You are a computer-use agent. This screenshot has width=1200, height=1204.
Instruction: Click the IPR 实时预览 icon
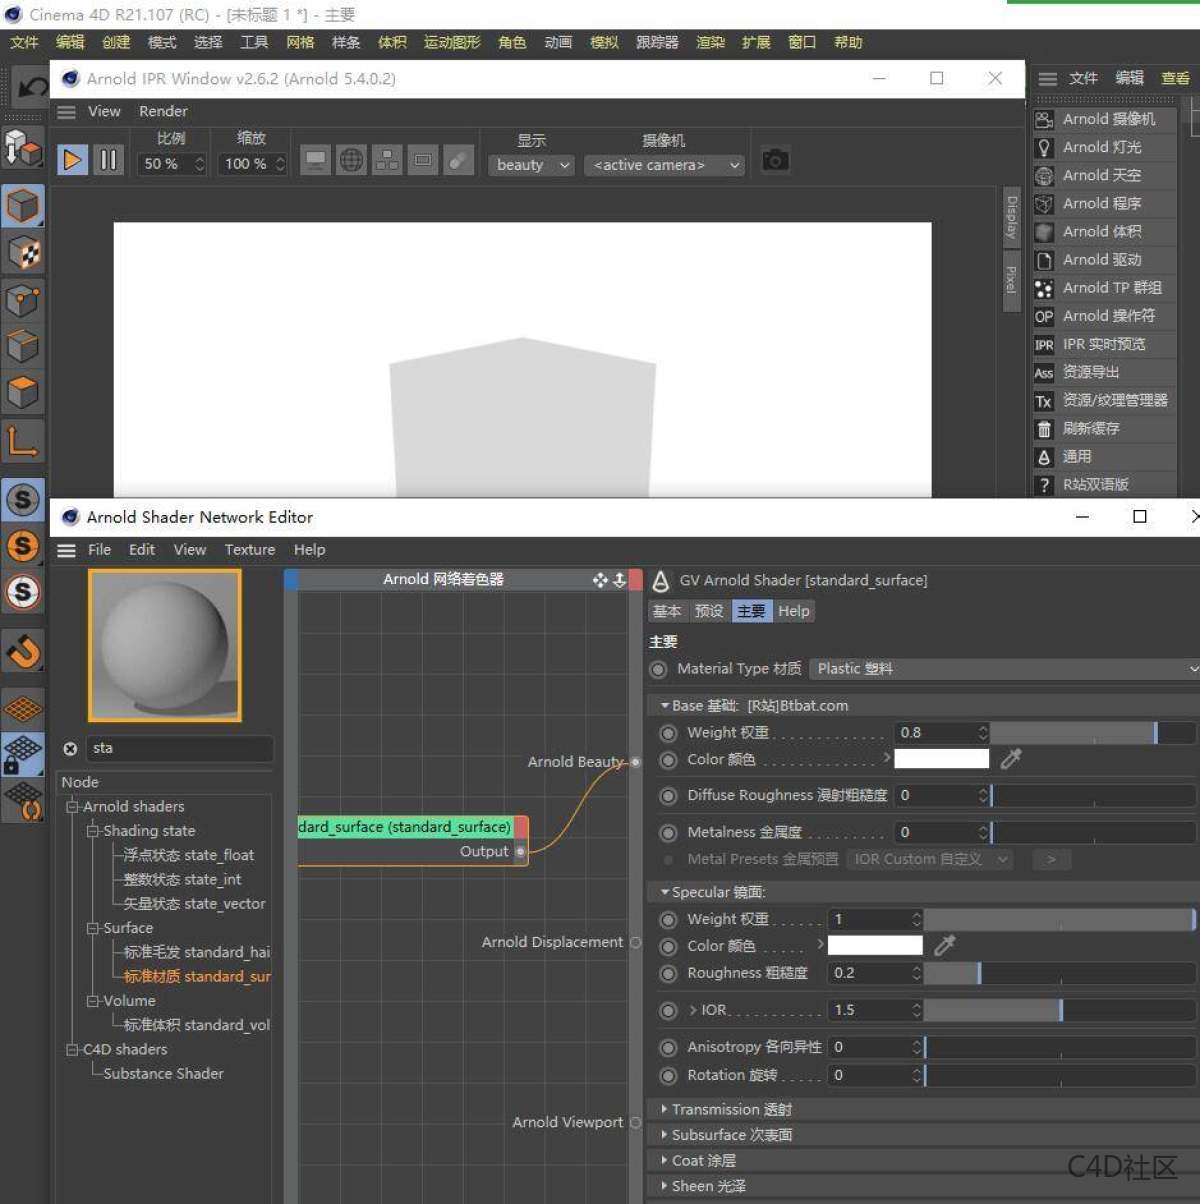pos(1044,345)
